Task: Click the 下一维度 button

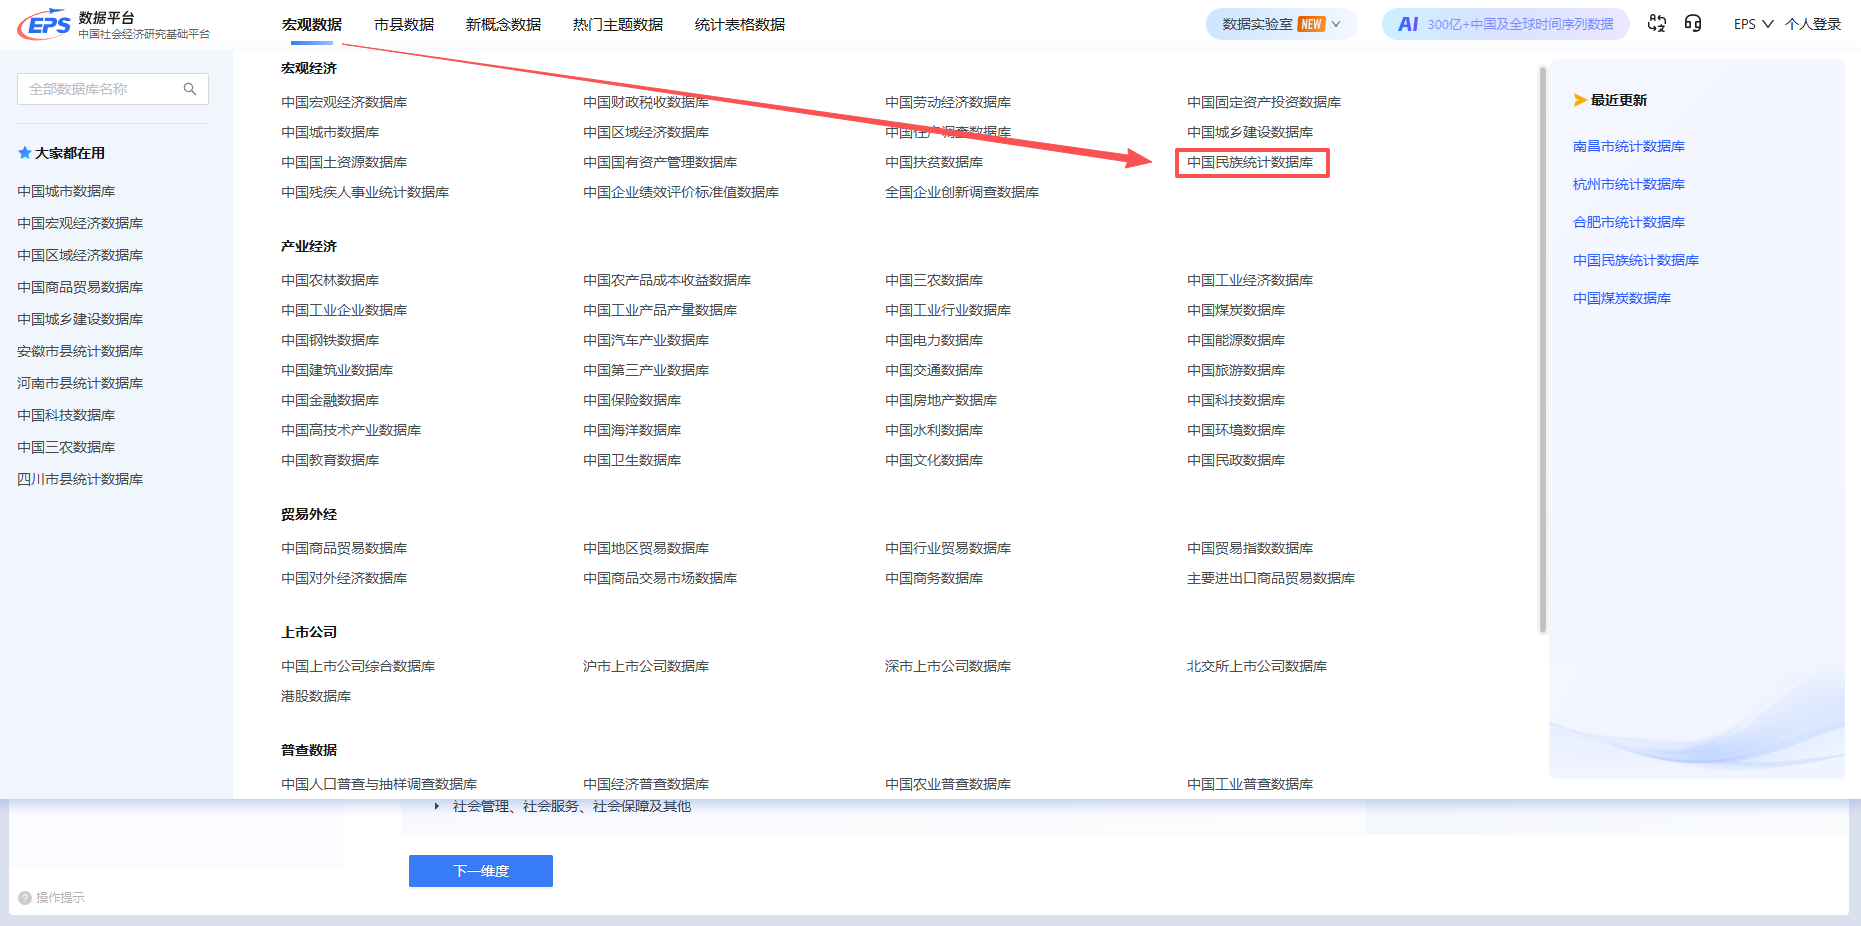Action: click(480, 870)
